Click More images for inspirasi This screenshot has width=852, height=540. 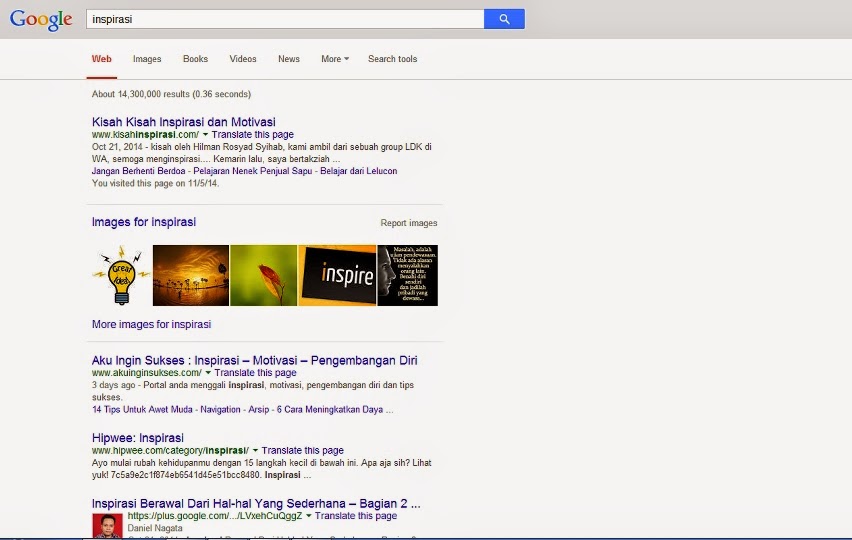152,324
